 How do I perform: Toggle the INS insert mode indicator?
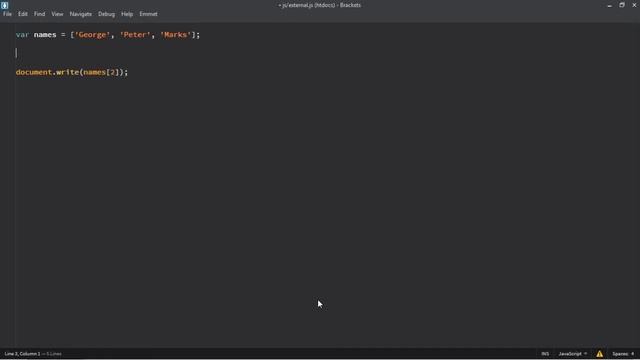click(545, 353)
